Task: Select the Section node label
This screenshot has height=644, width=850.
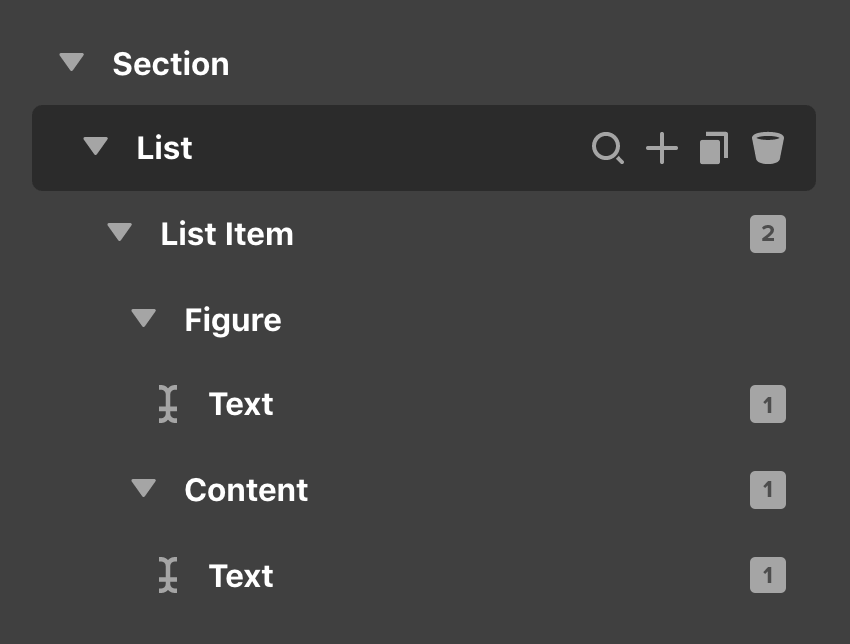Action: tap(171, 64)
